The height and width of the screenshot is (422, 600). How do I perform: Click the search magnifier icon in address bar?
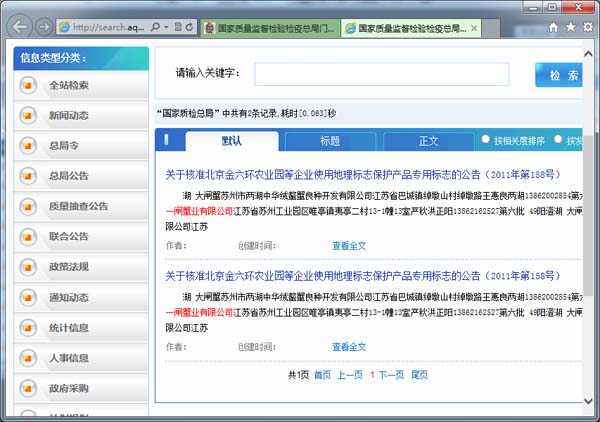click(155, 27)
